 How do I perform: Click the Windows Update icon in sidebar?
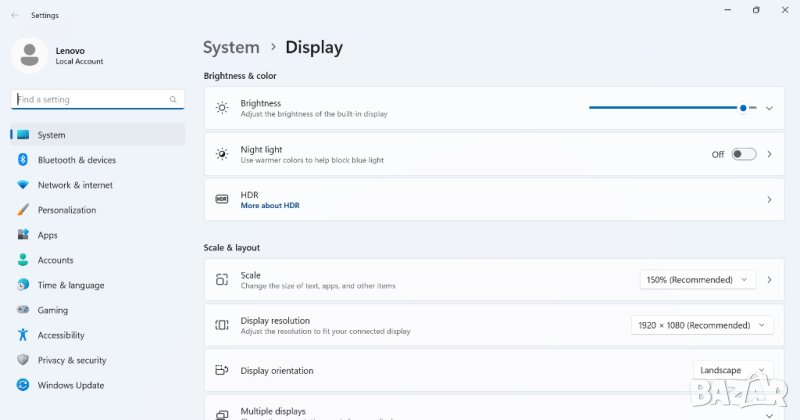tap(22, 385)
